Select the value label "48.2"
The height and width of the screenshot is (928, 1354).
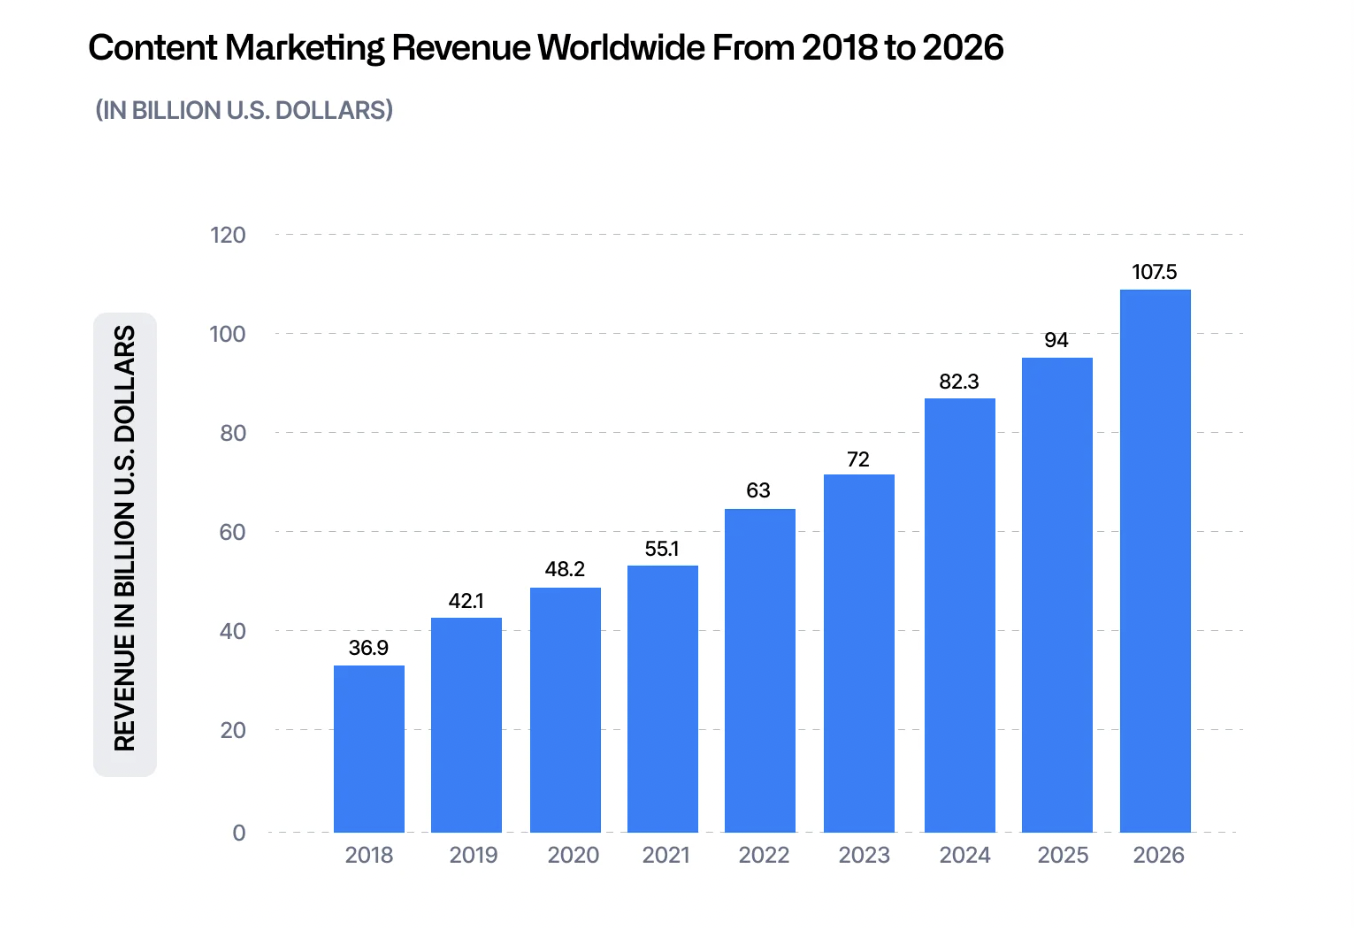click(565, 569)
